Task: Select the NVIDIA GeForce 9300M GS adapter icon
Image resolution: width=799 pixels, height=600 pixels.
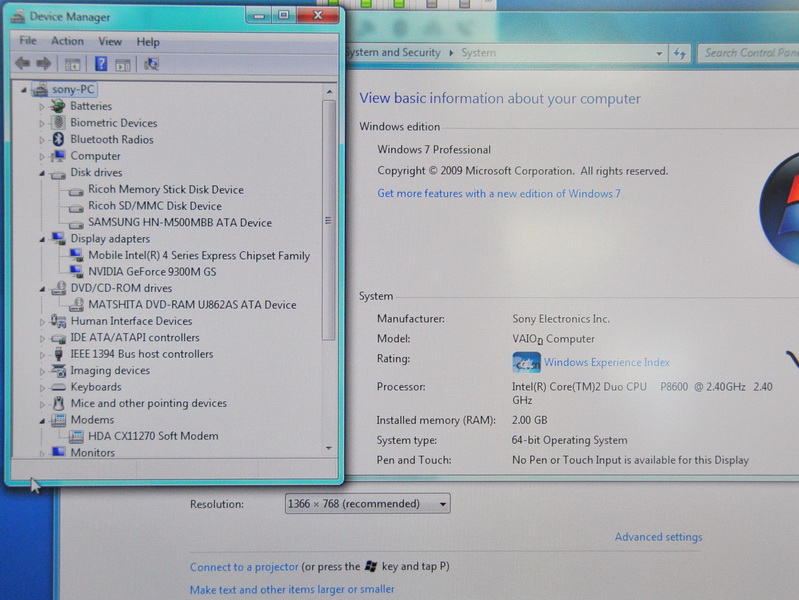Action: coord(76,271)
